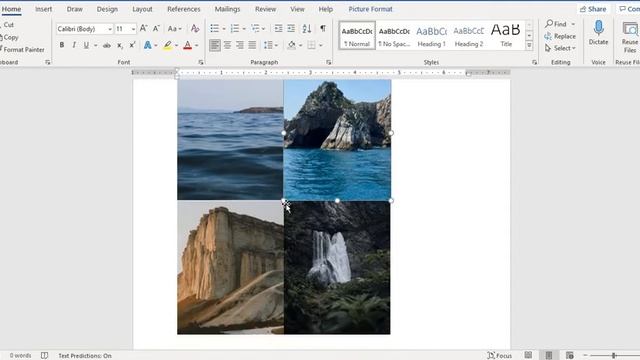Open Paragraph dialog launcher
640x360 pixels.
[x=329, y=62]
